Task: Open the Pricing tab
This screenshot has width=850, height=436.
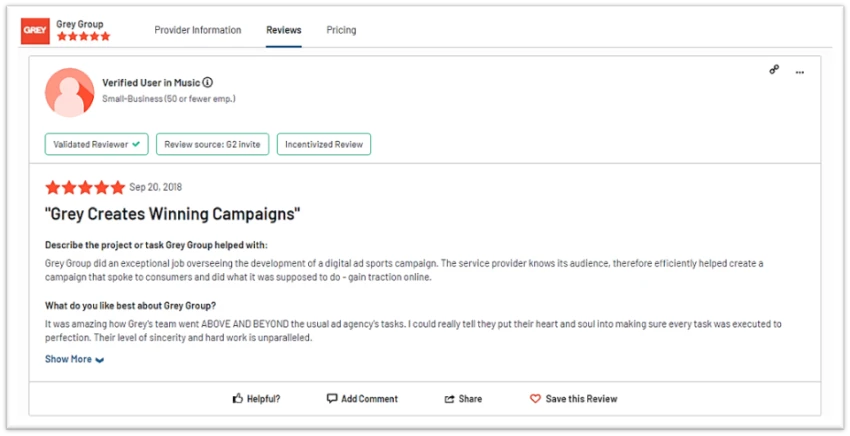Action: [x=342, y=30]
